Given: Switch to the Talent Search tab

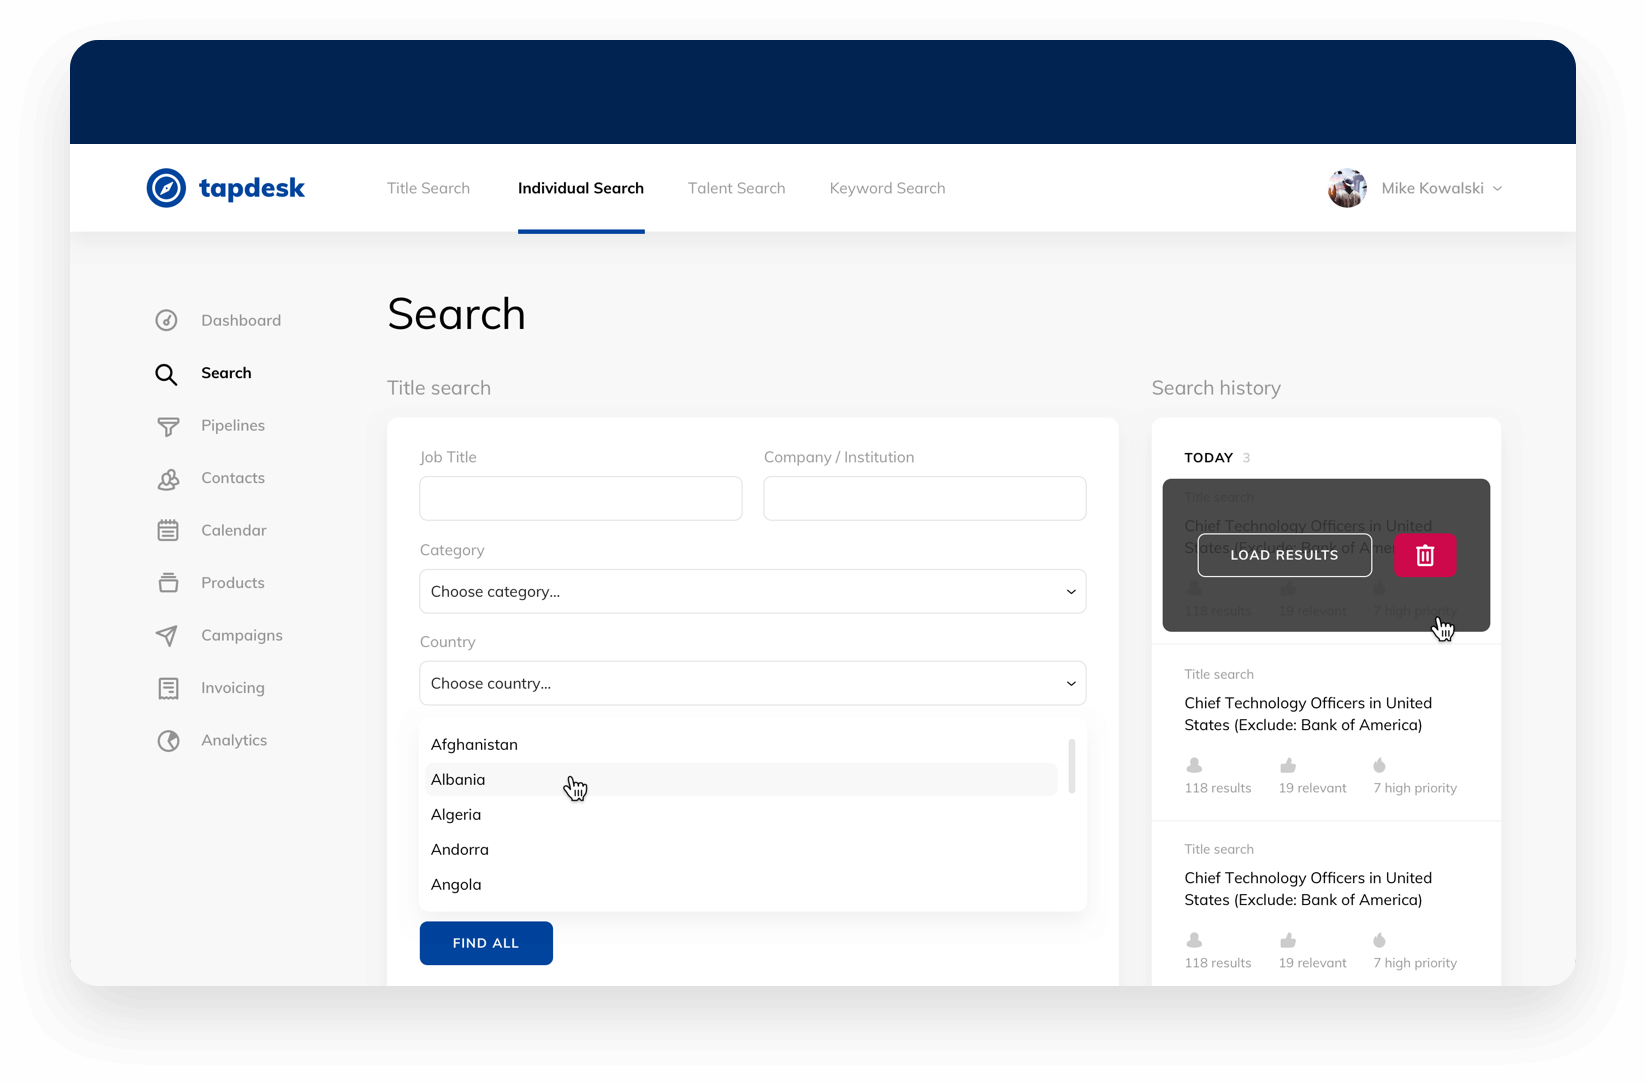Looking at the screenshot, I should pos(736,188).
